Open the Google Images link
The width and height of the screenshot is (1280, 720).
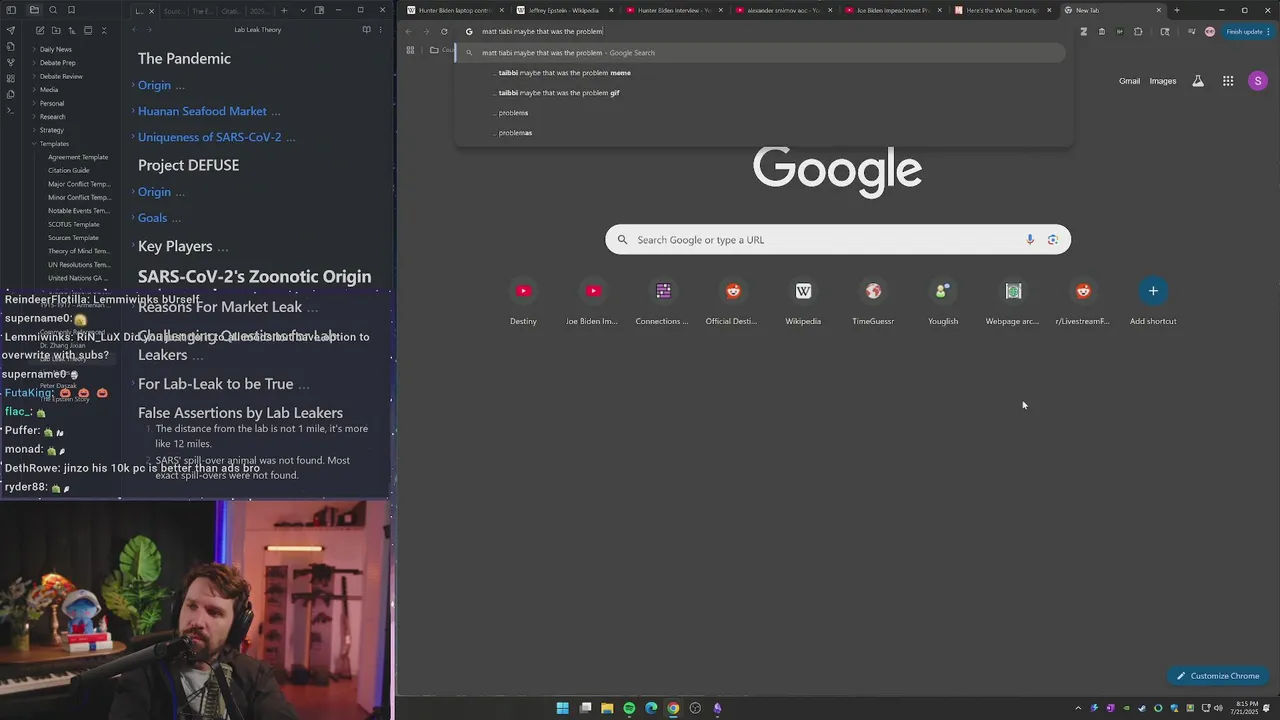click(x=1162, y=81)
